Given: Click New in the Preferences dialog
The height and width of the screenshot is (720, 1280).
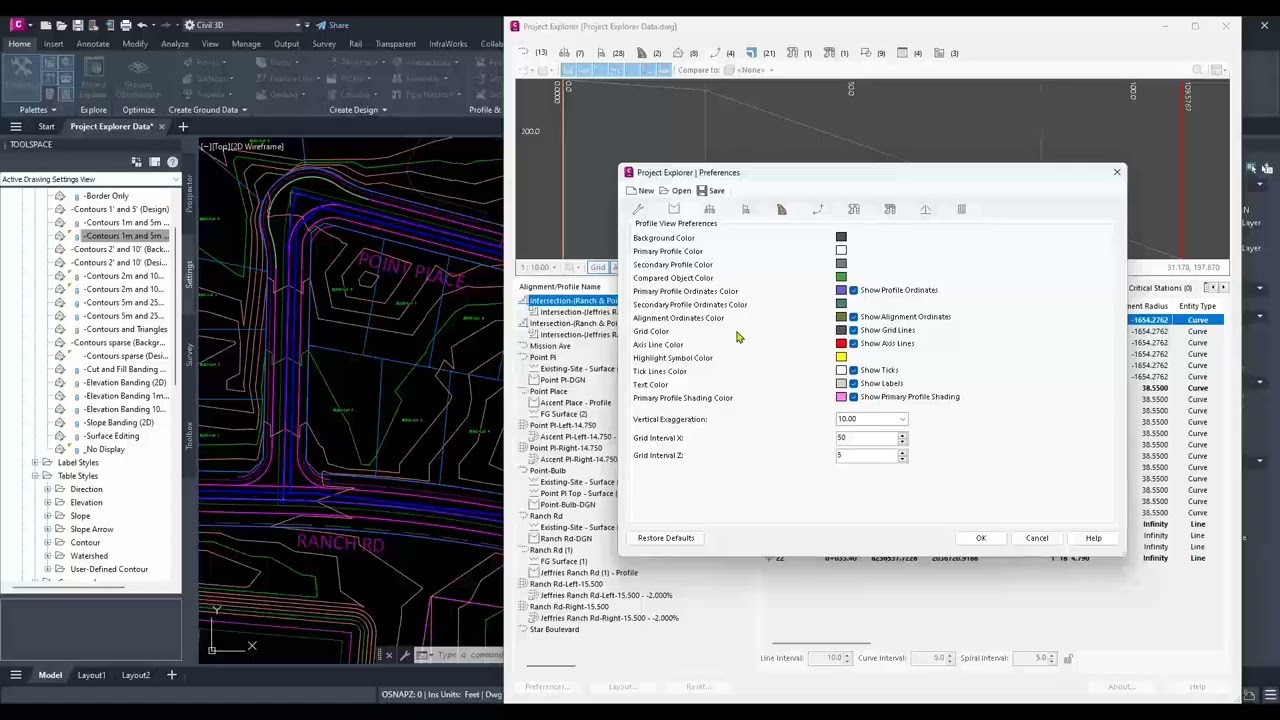Looking at the screenshot, I should pos(640,191).
